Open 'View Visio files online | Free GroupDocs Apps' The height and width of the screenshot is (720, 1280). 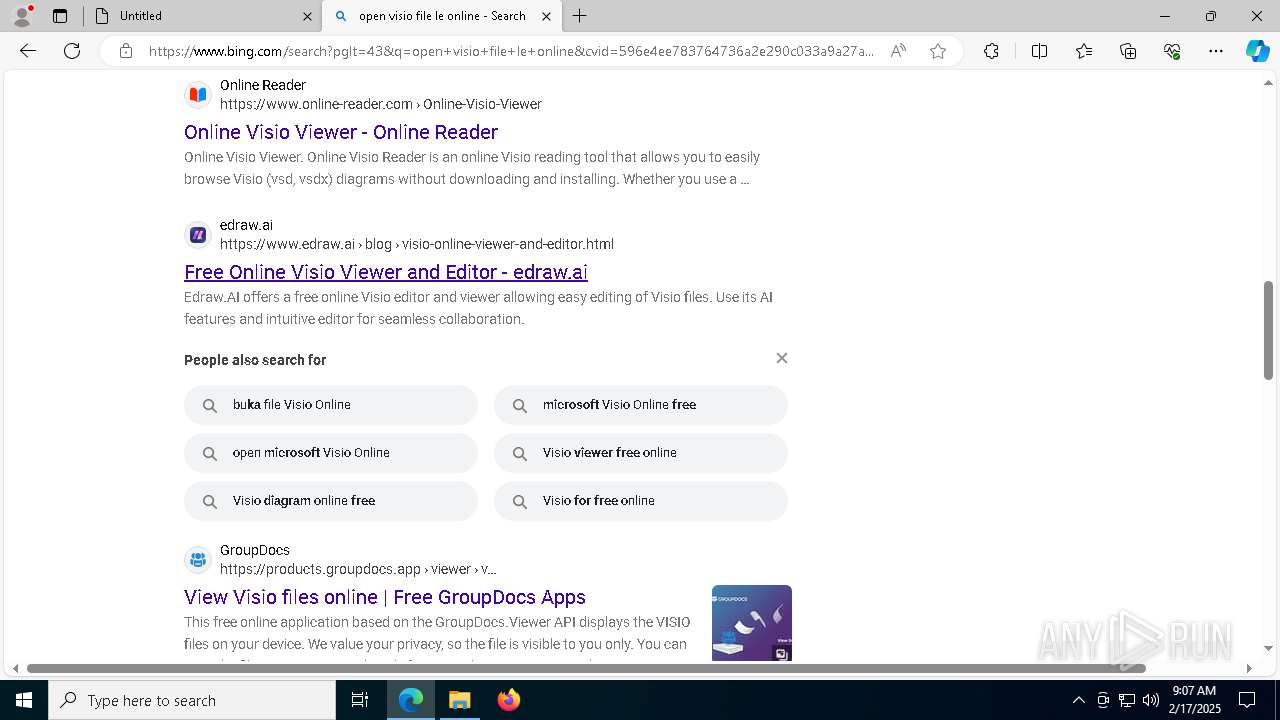[385, 597]
